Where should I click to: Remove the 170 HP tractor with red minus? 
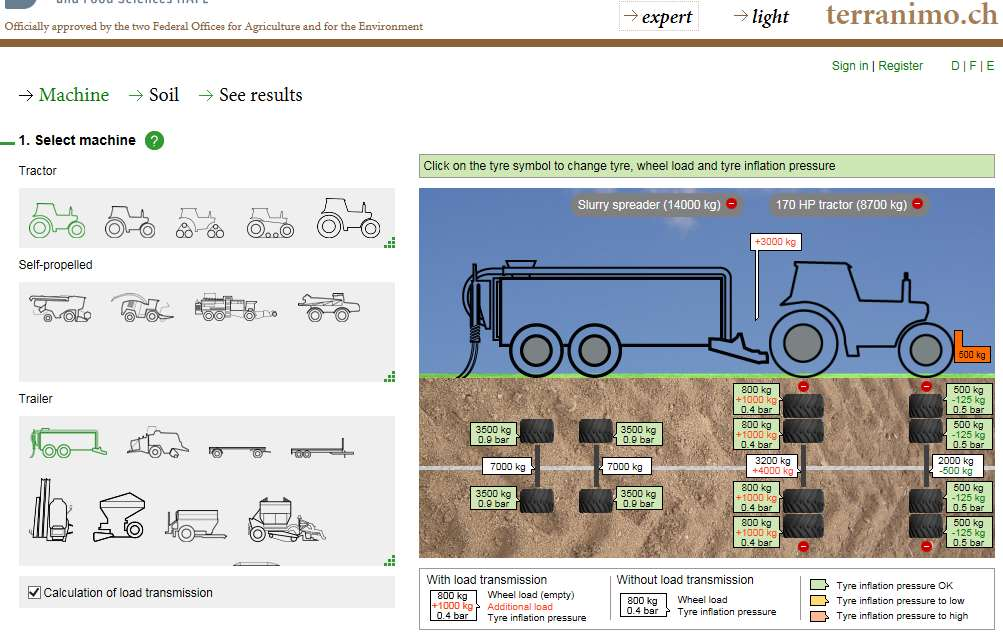917,203
